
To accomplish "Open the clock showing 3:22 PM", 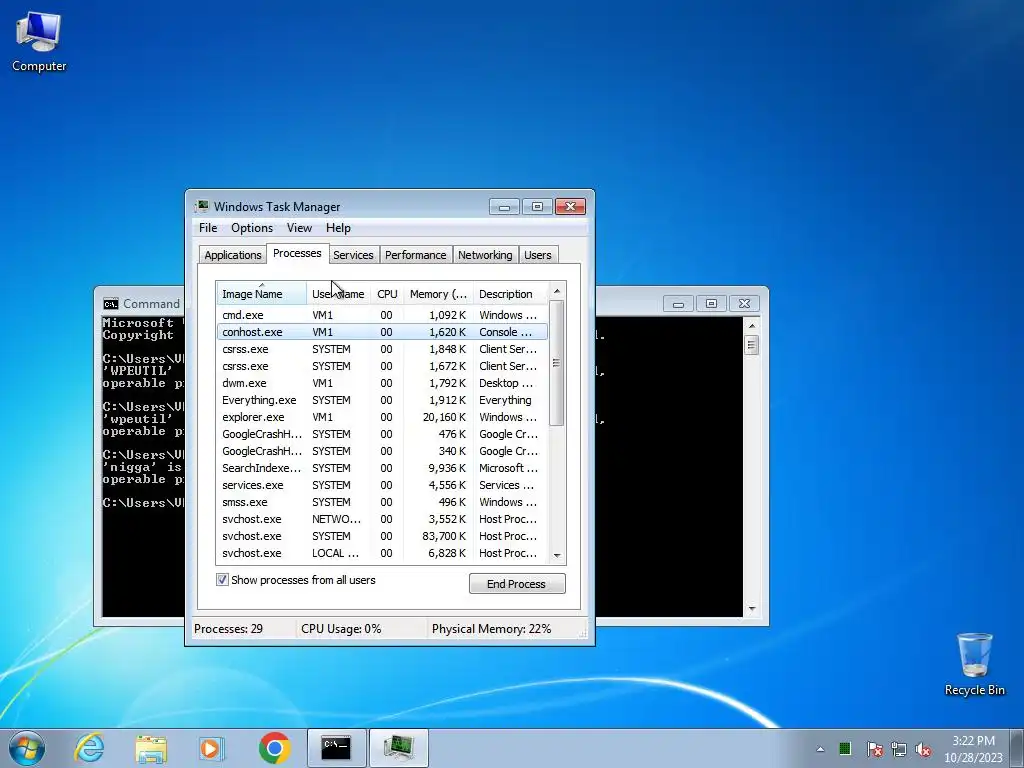I will [x=973, y=749].
